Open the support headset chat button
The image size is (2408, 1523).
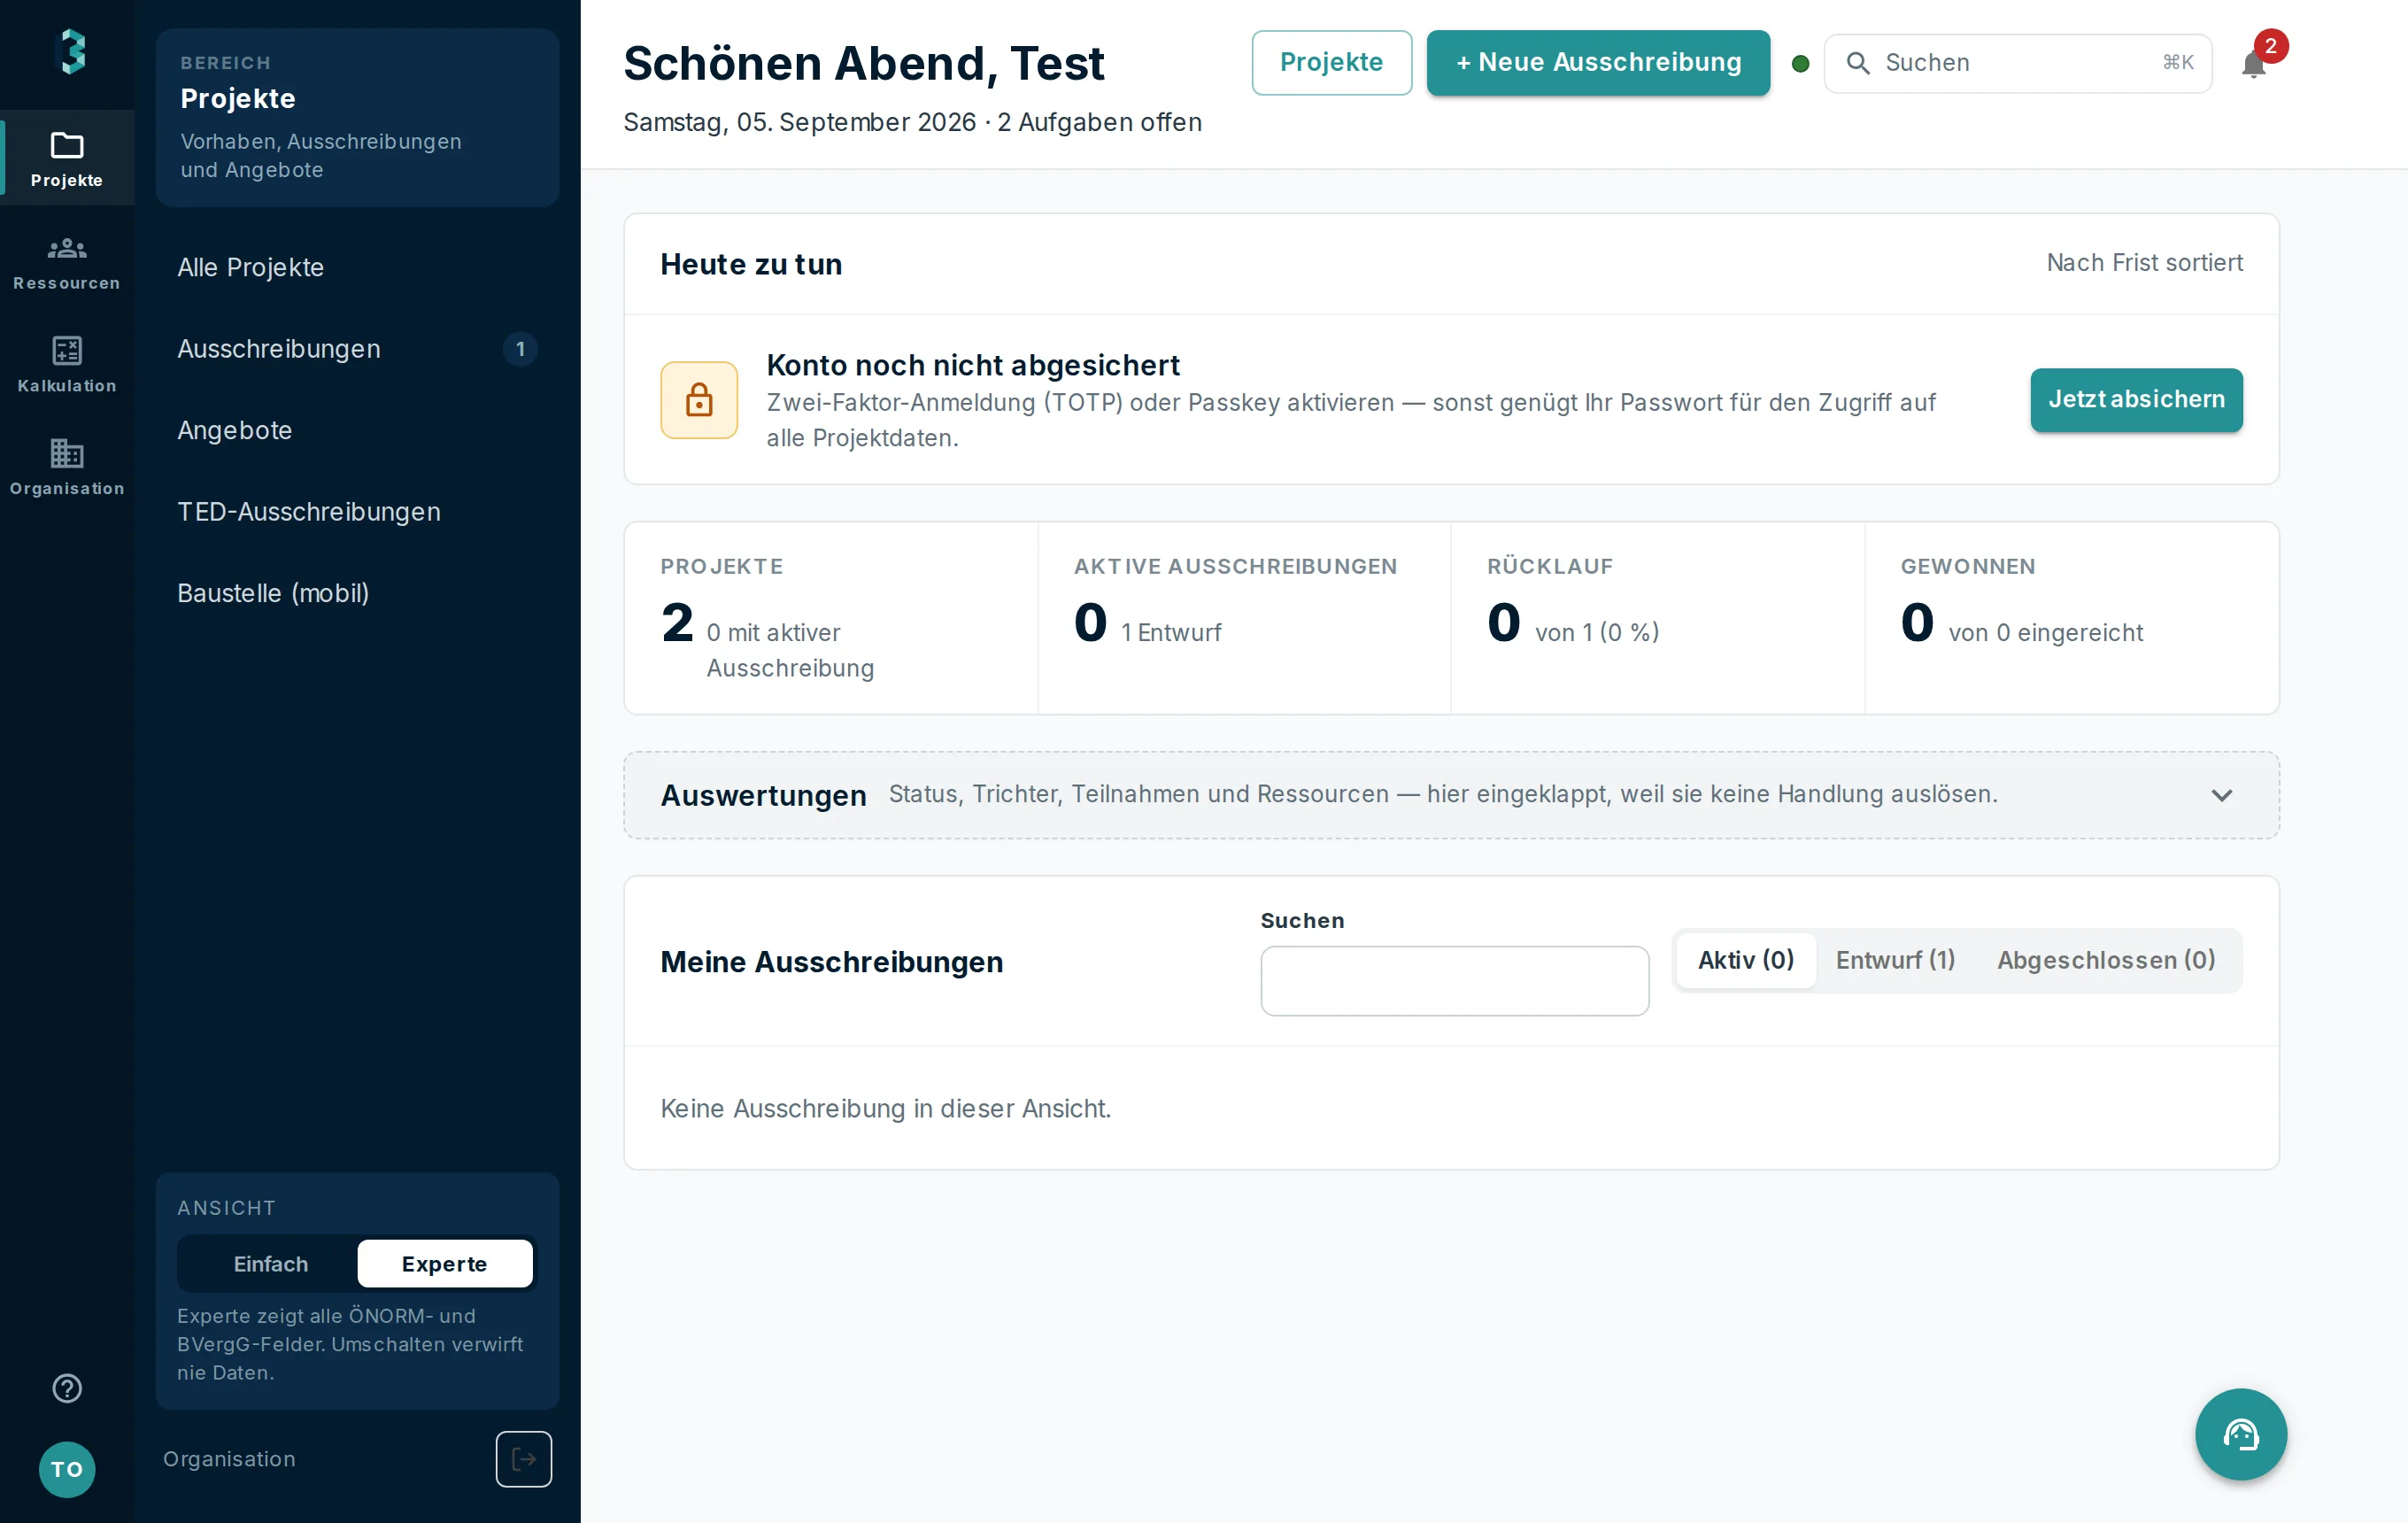coord(2241,1434)
